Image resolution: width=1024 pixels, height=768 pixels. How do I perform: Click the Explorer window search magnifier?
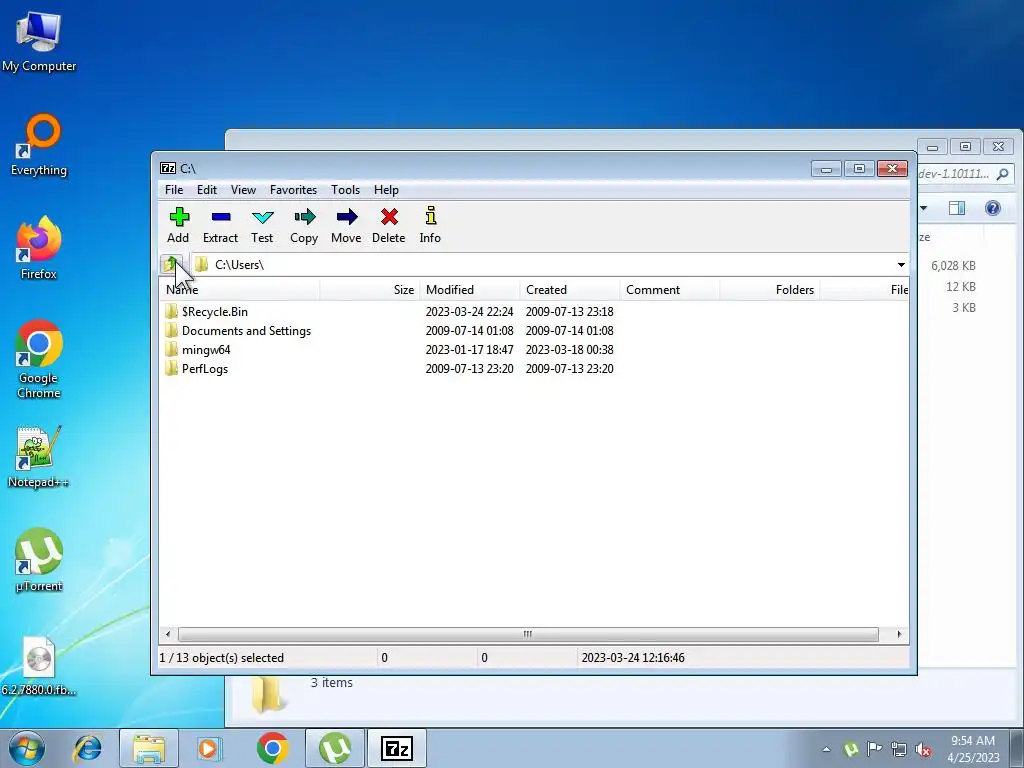[1003, 174]
